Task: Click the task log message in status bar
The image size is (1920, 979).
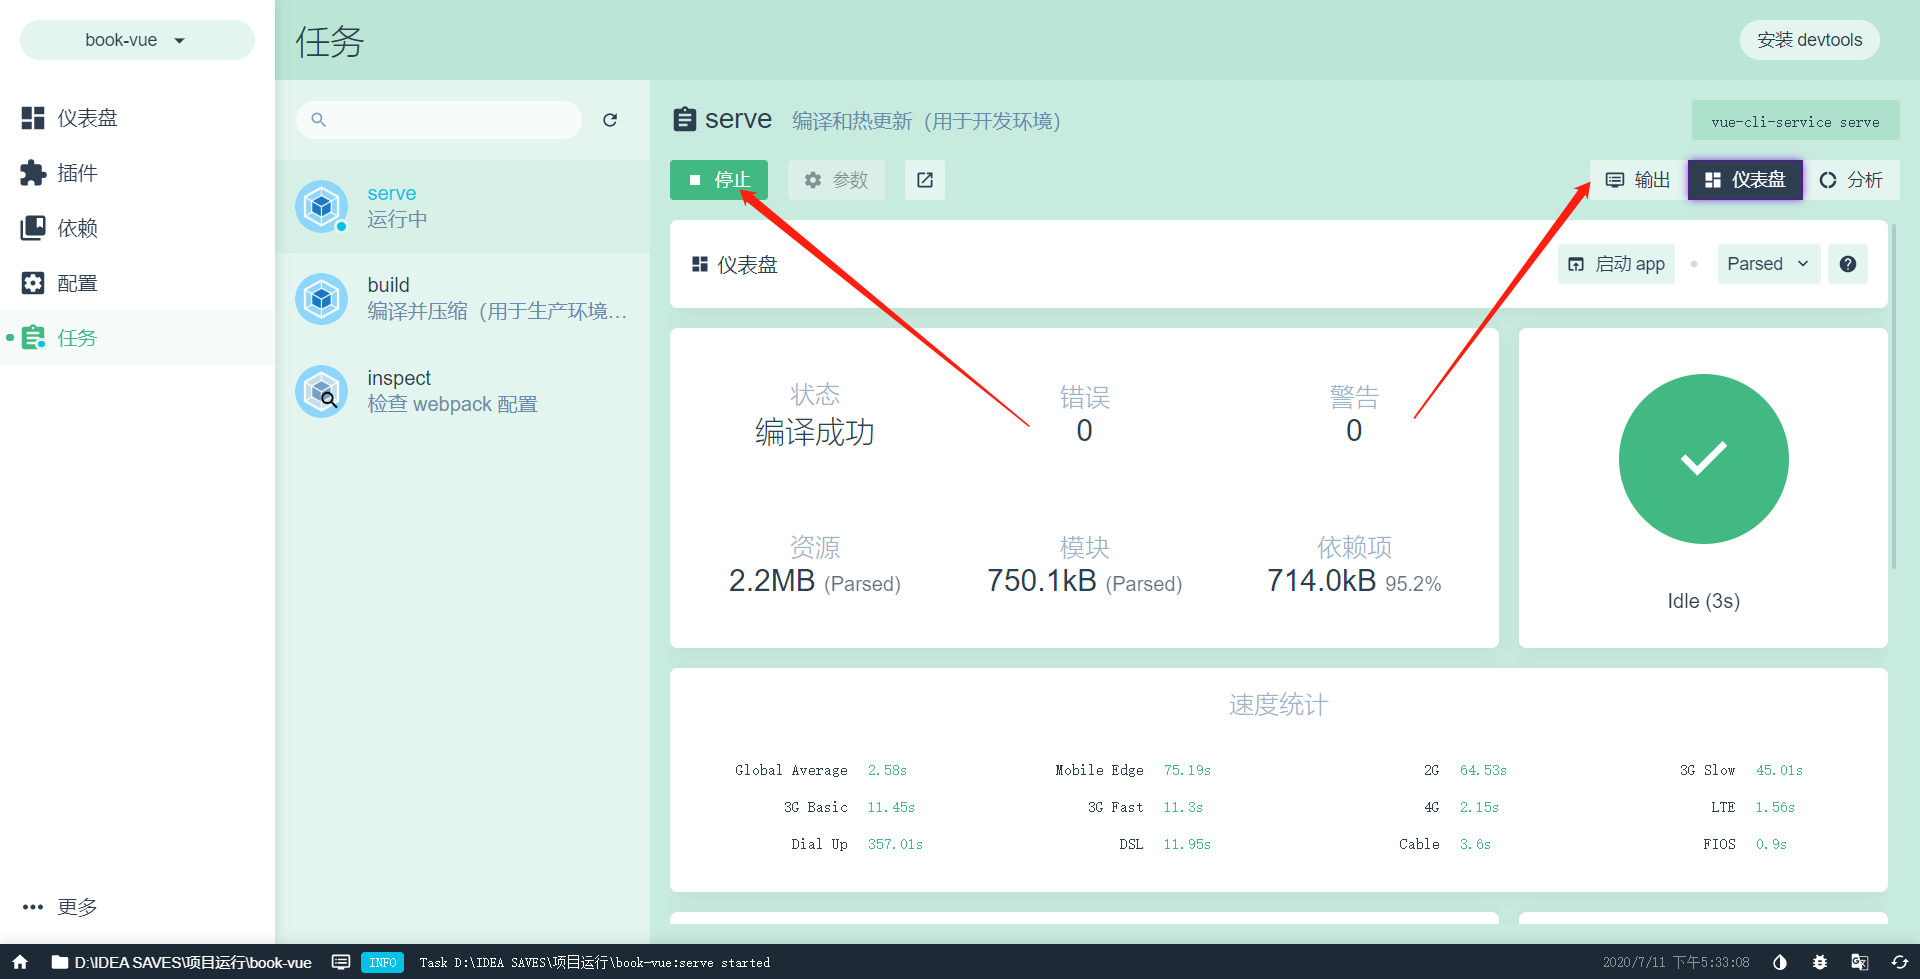Action: click(x=595, y=963)
